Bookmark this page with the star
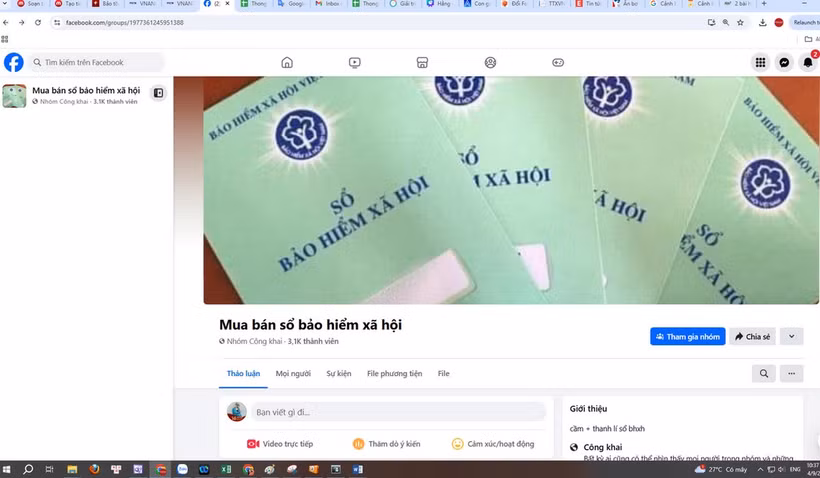This screenshot has height=478, width=820. click(x=740, y=22)
